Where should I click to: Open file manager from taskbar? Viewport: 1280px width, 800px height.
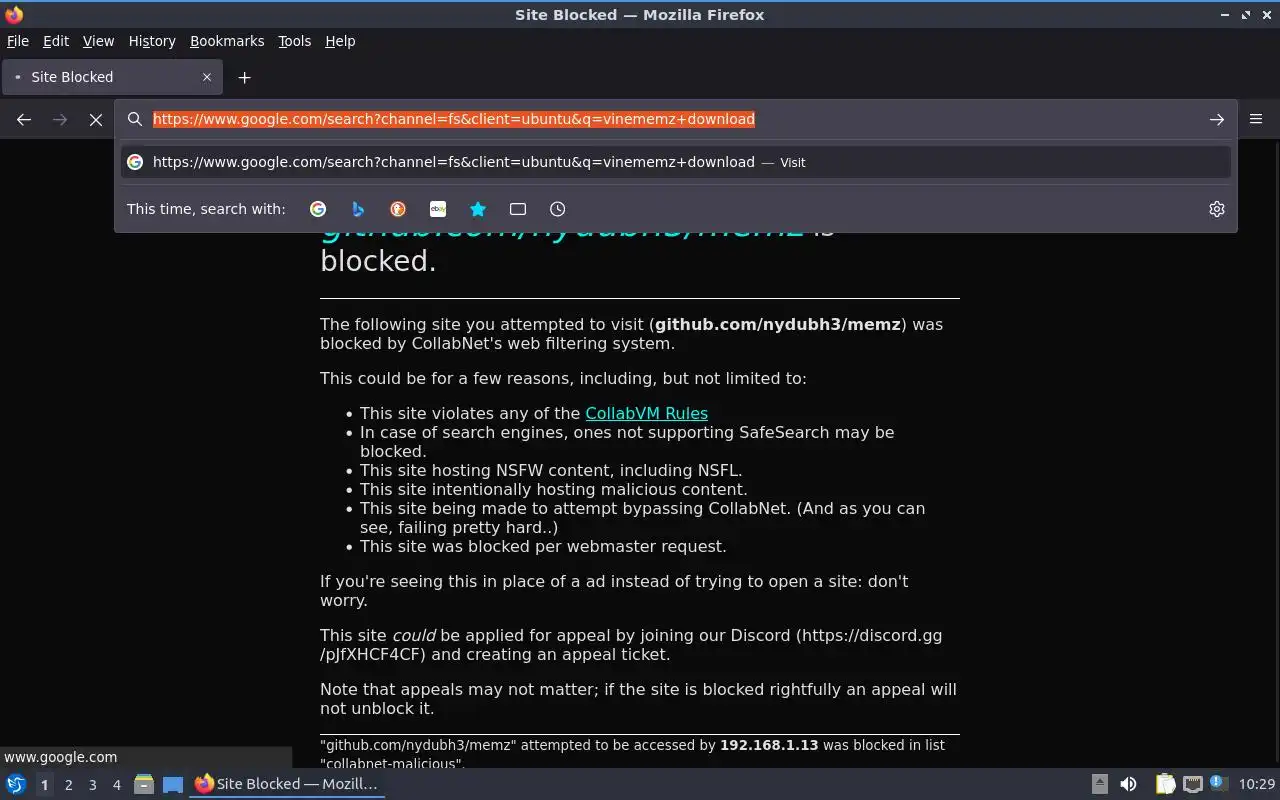143,784
